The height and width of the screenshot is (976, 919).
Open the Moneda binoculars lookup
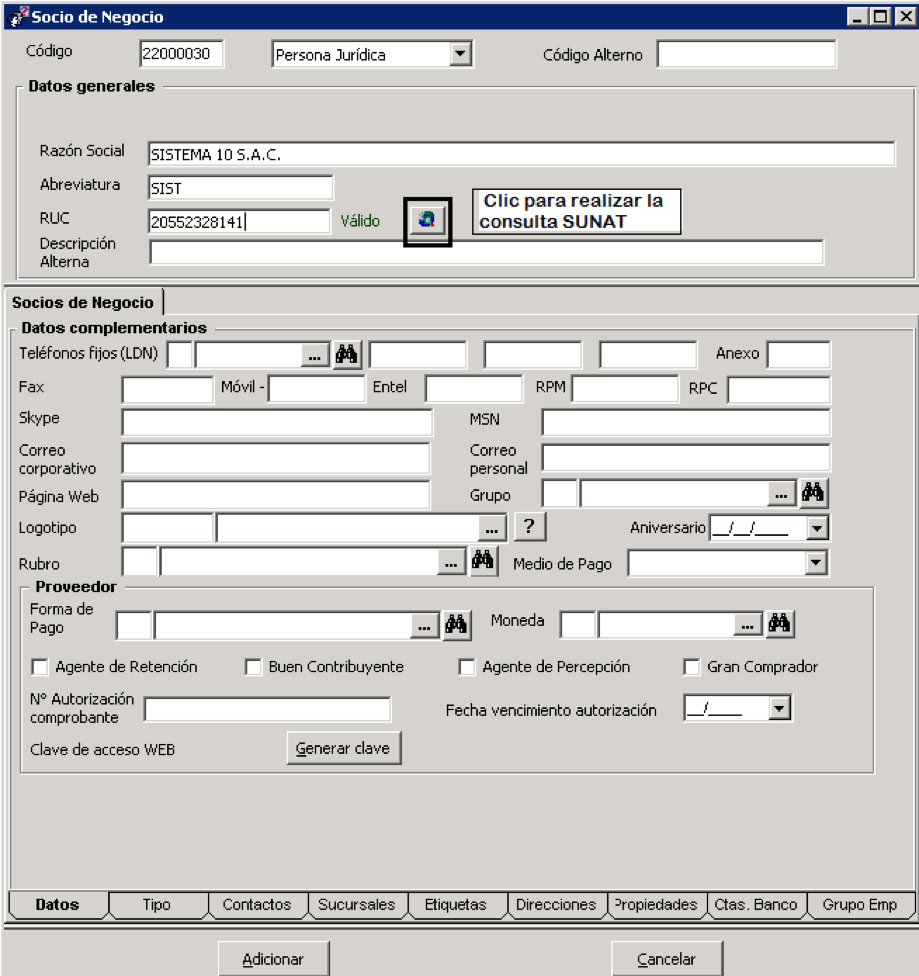pyautogui.click(x=780, y=624)
